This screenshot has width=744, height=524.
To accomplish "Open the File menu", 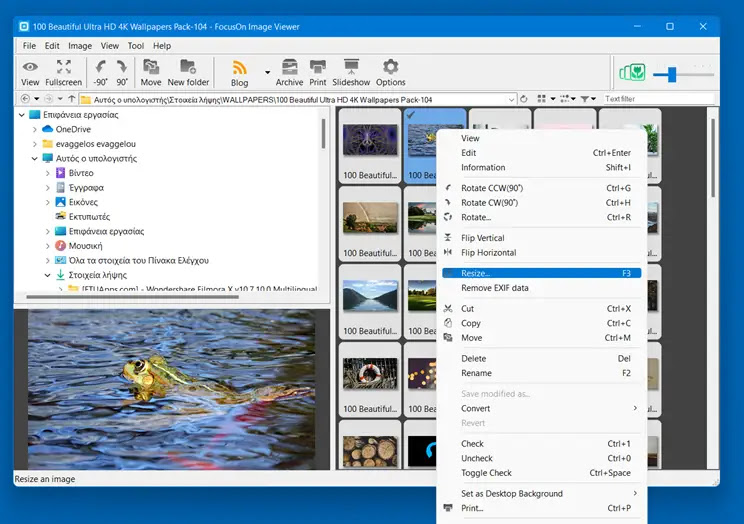I will click(x=29, y=46).
